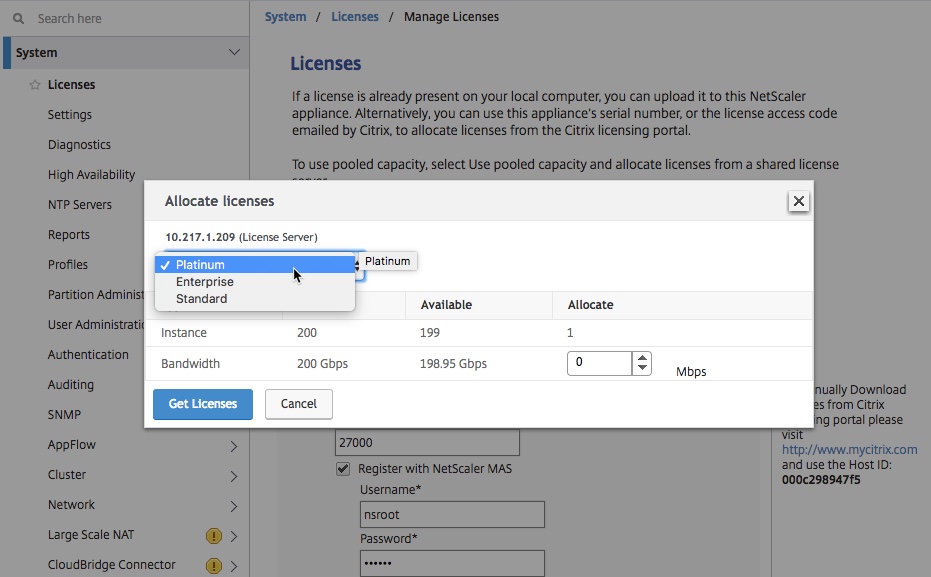Click the search magnifier icon

point(19,18)
